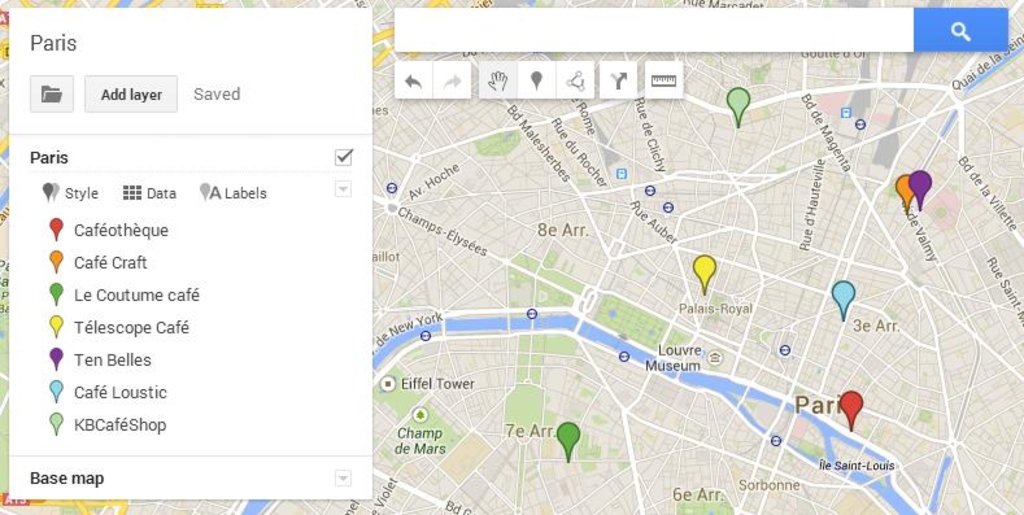
Task: Click the dark green marker near 7e Arr.
Action: tap(568, 441)
